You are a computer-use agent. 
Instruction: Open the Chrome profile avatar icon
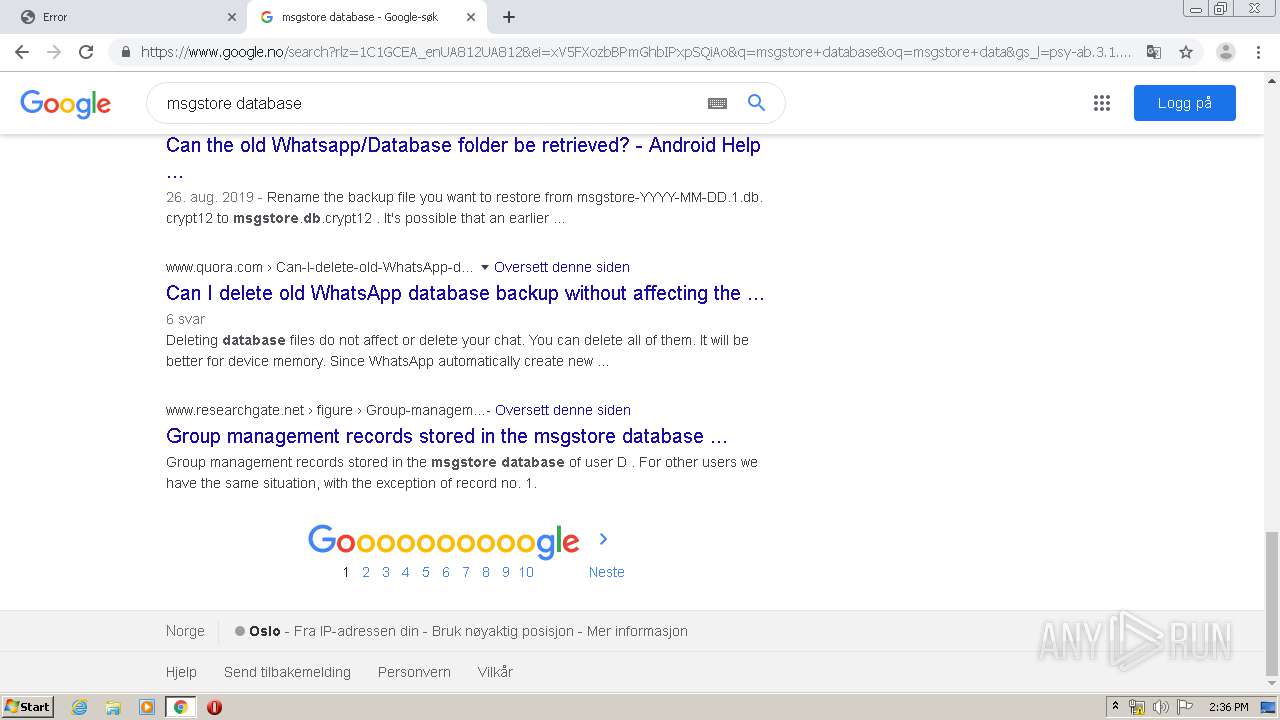(x=1226, y=52)
